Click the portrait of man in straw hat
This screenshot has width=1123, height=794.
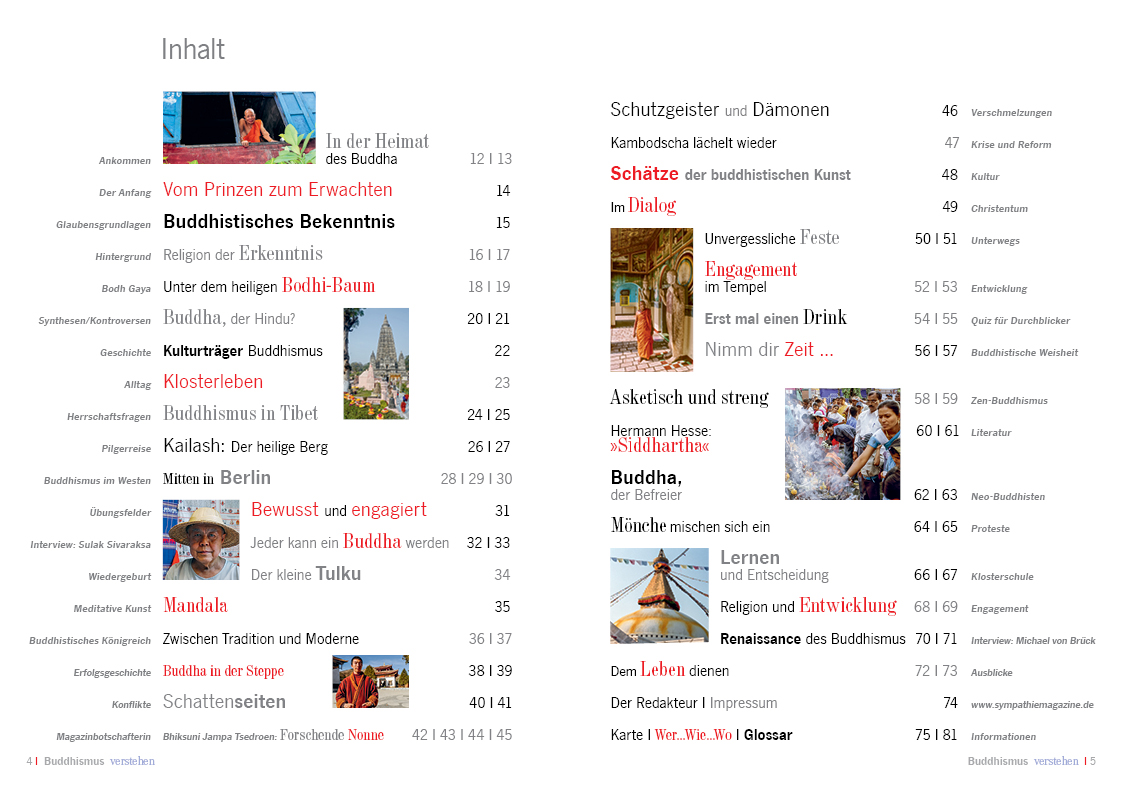click(201, 540)
